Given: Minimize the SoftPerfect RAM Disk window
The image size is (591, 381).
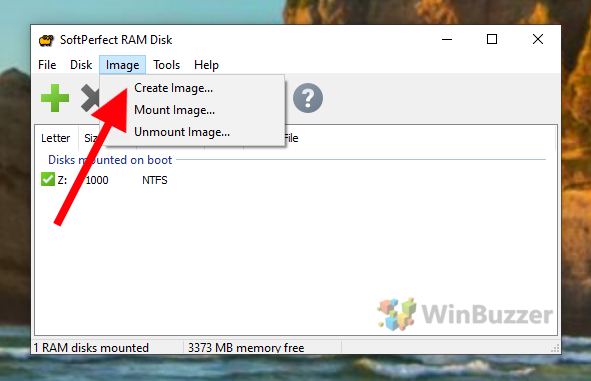Looking at the screenshot, I should point(447,39).
